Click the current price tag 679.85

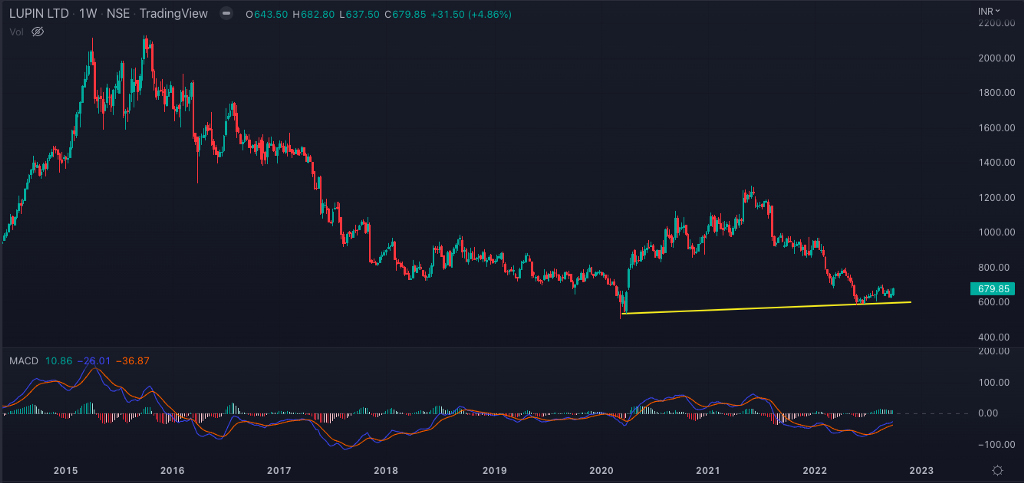pyautogui.click(x=993, y=288)
